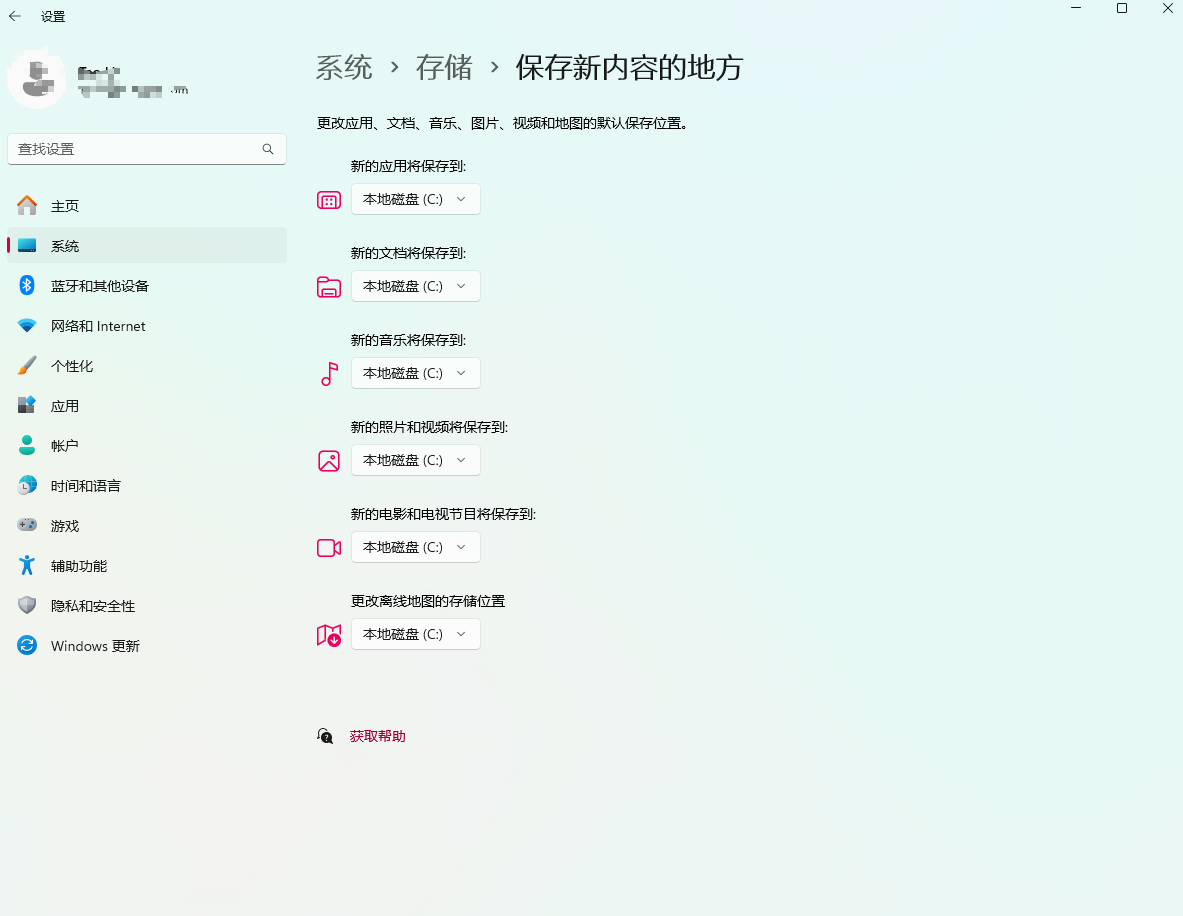Click the time and language globe icon

coord(27,485)
